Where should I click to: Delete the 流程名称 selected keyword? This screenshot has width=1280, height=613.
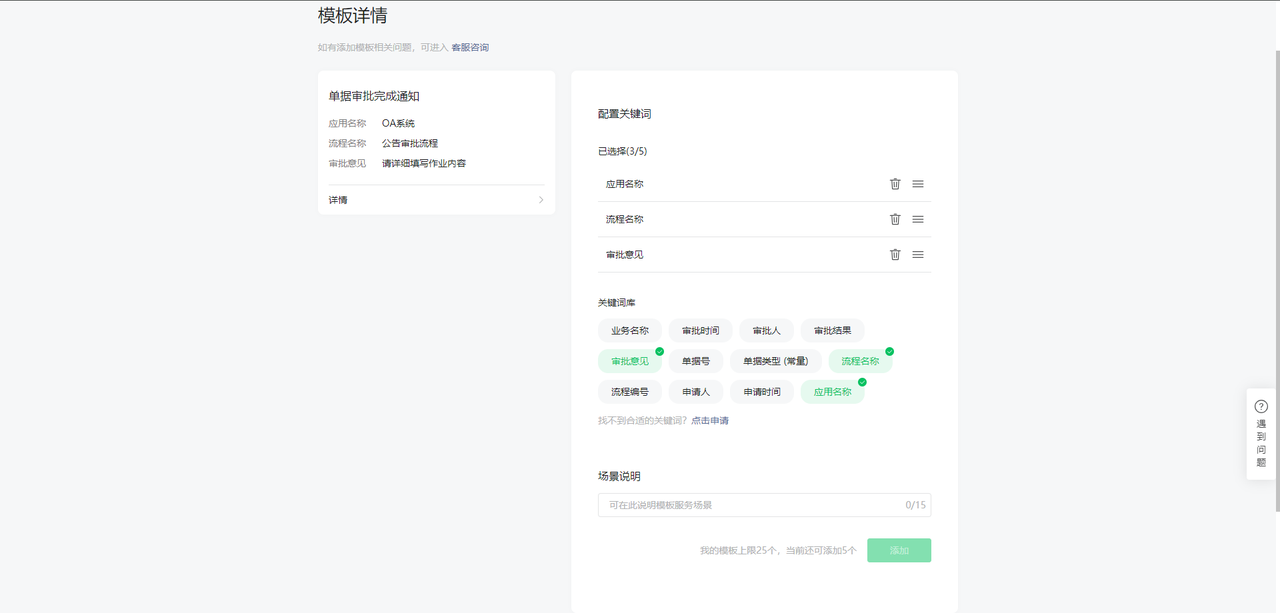point(895,219)
